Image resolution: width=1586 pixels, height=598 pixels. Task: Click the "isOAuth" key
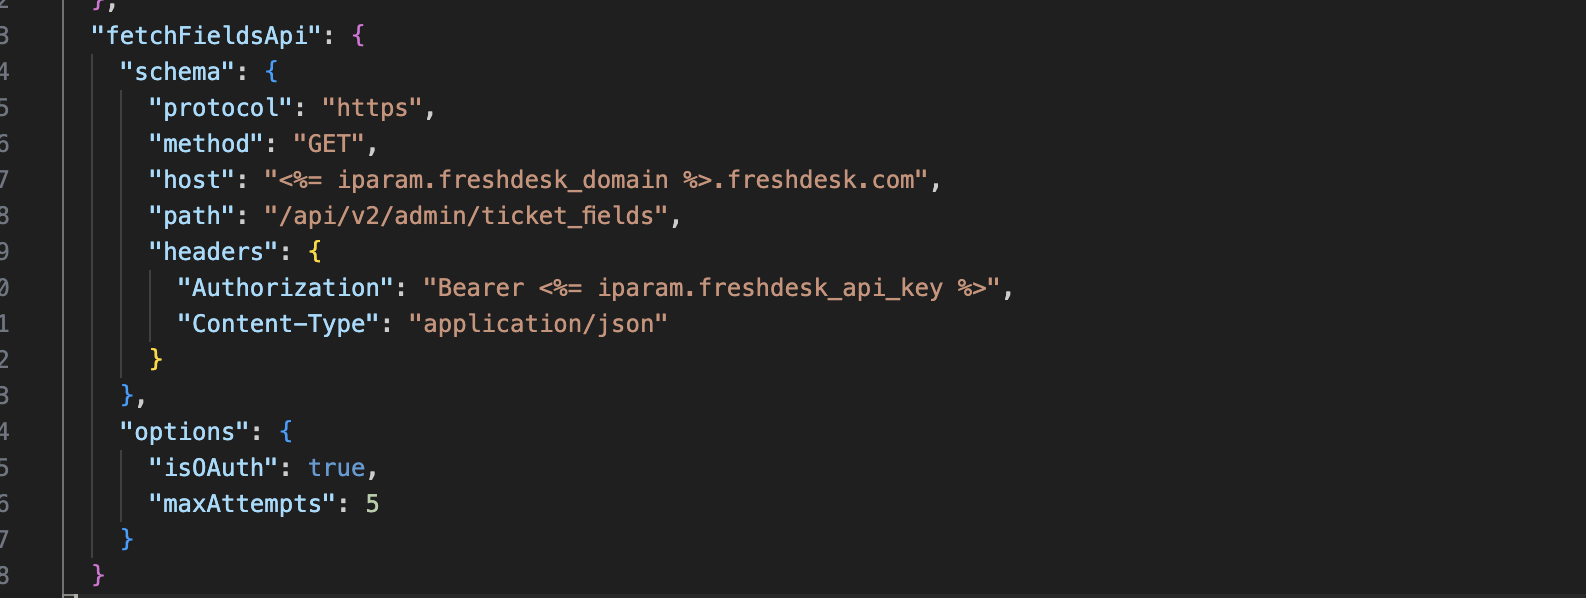coord(213,468)
